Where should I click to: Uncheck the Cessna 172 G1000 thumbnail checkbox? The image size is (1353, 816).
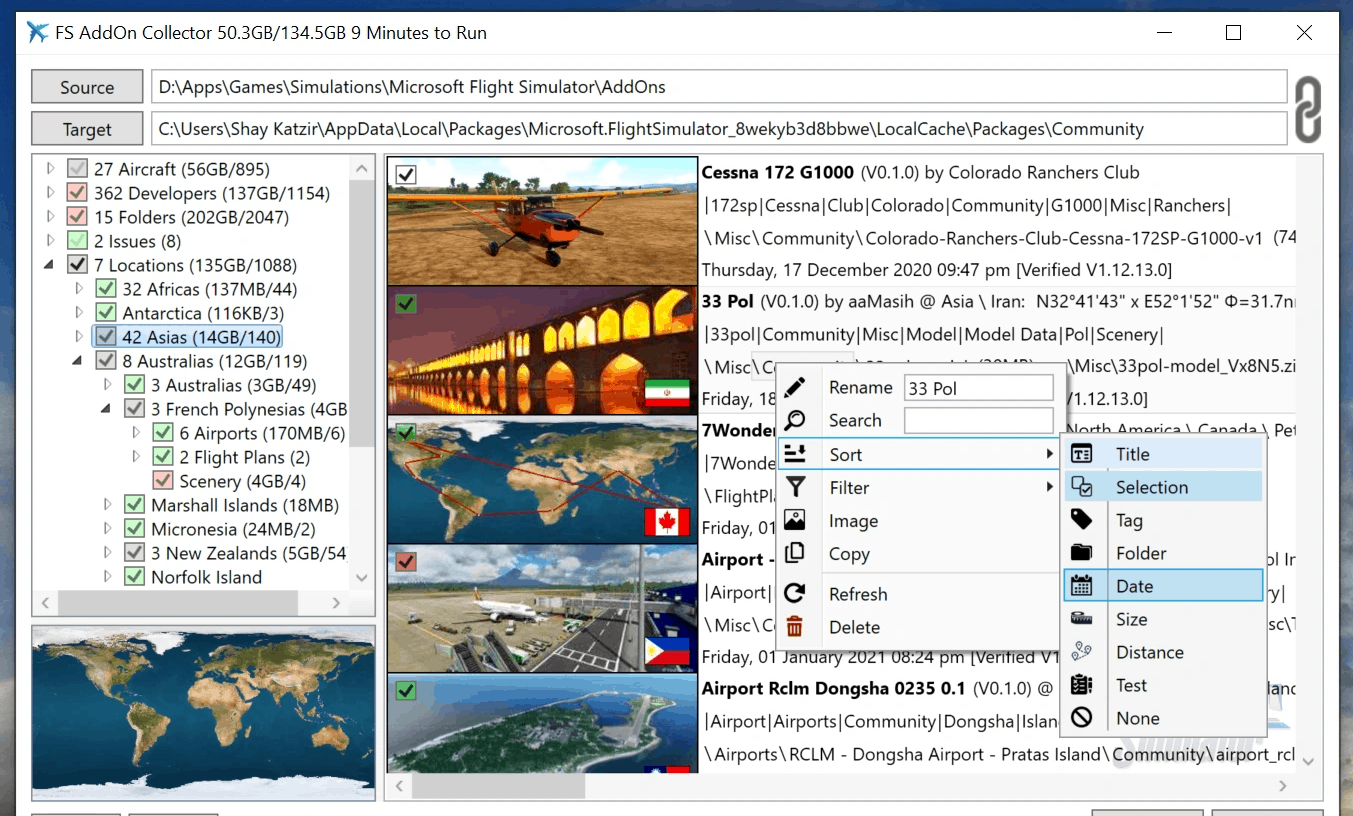pos(406,175)
